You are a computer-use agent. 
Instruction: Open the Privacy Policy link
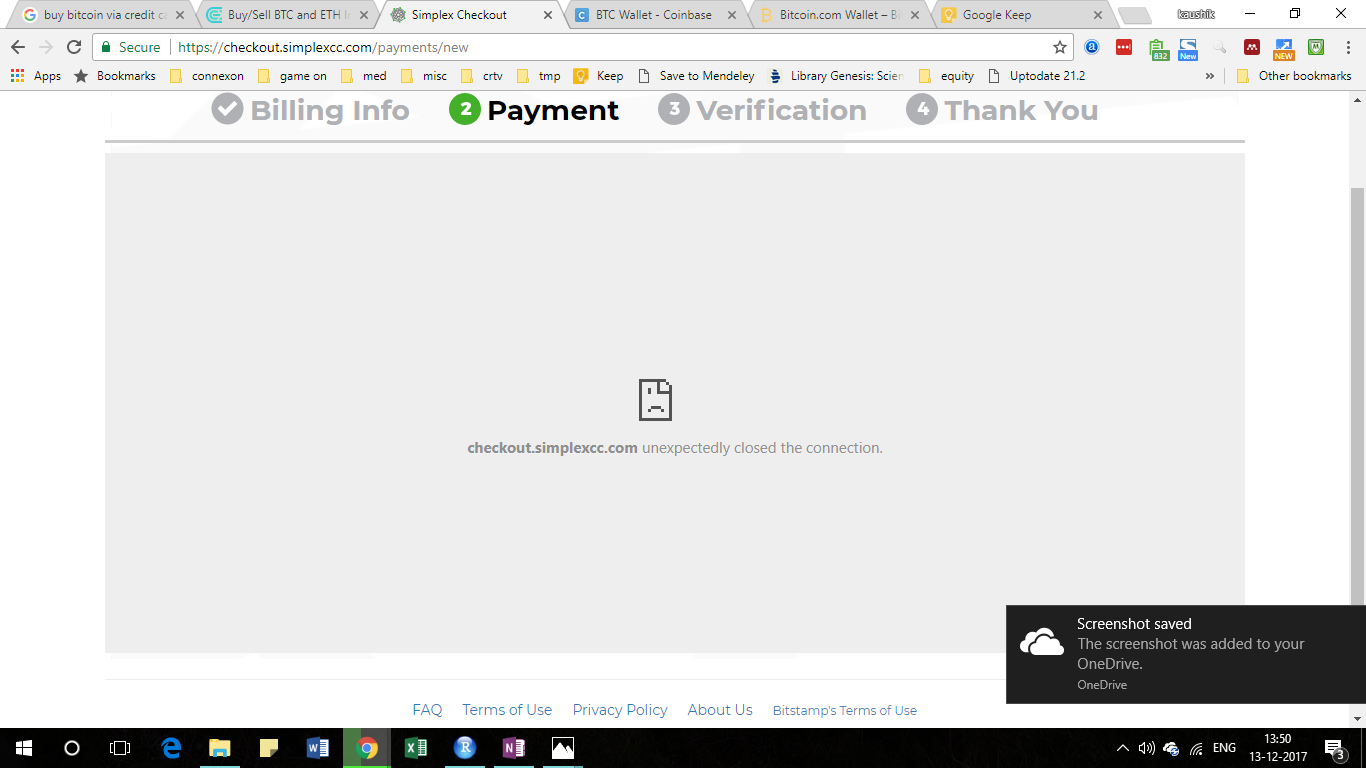(620, 710)
